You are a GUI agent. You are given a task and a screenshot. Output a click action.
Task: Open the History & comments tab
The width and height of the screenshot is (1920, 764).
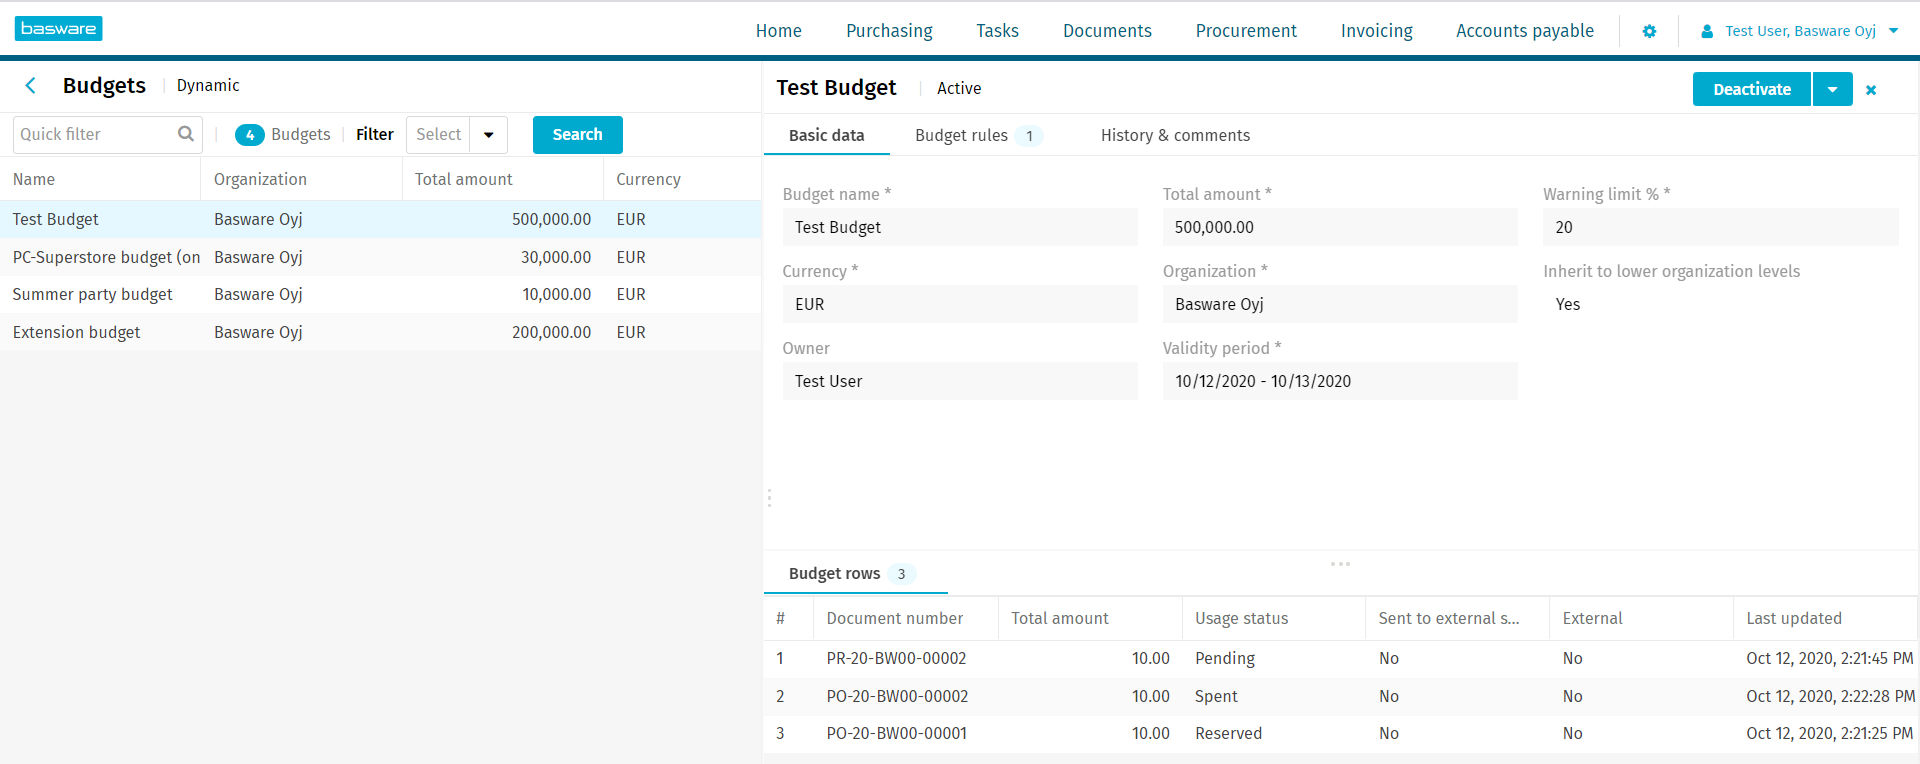1175,136
